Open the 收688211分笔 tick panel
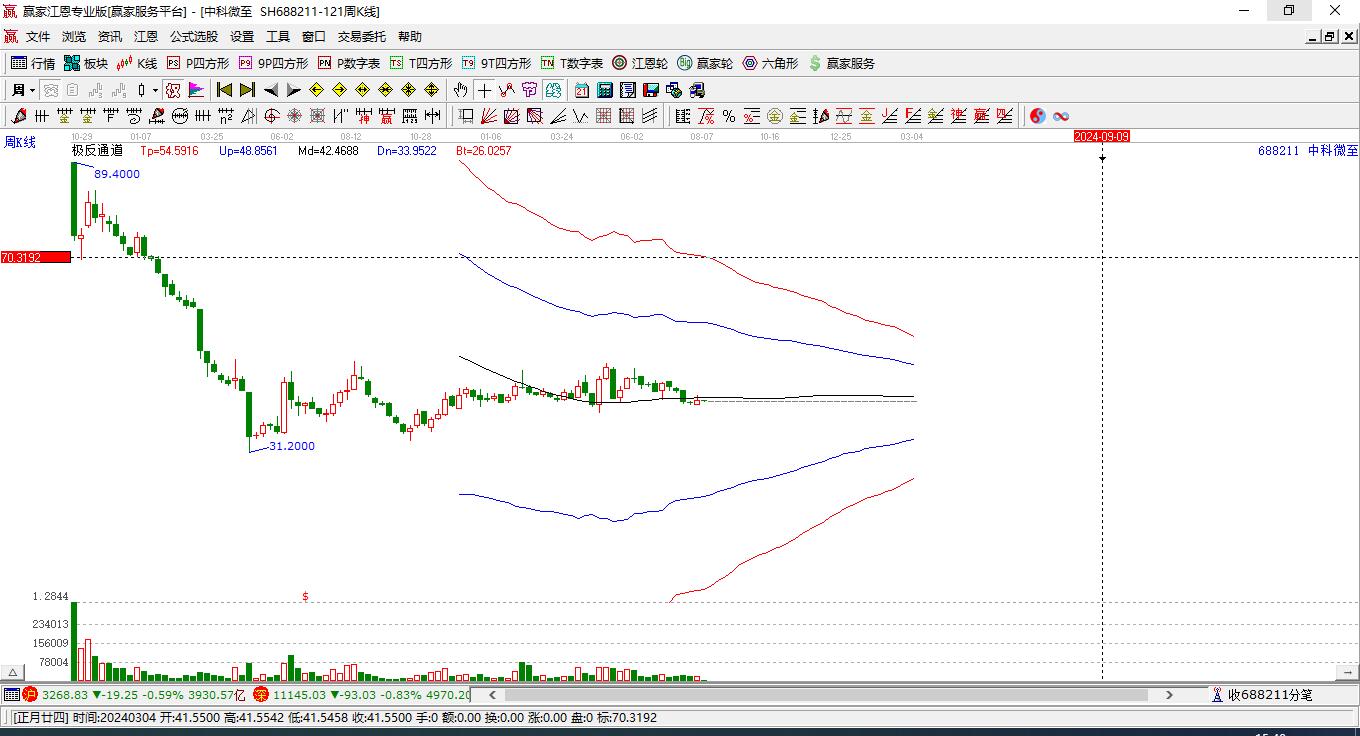The width and height of the screenshot is (1360, 736). [1262, 694]
